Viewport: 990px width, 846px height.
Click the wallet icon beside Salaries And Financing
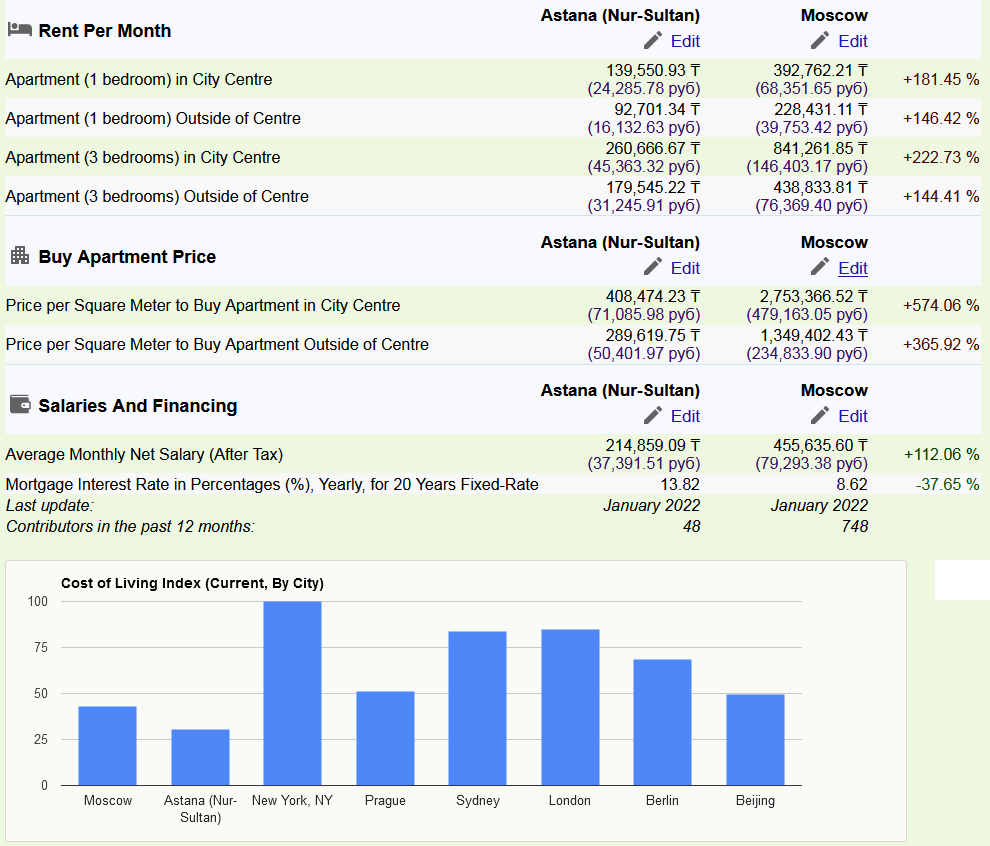click(19, 405)
